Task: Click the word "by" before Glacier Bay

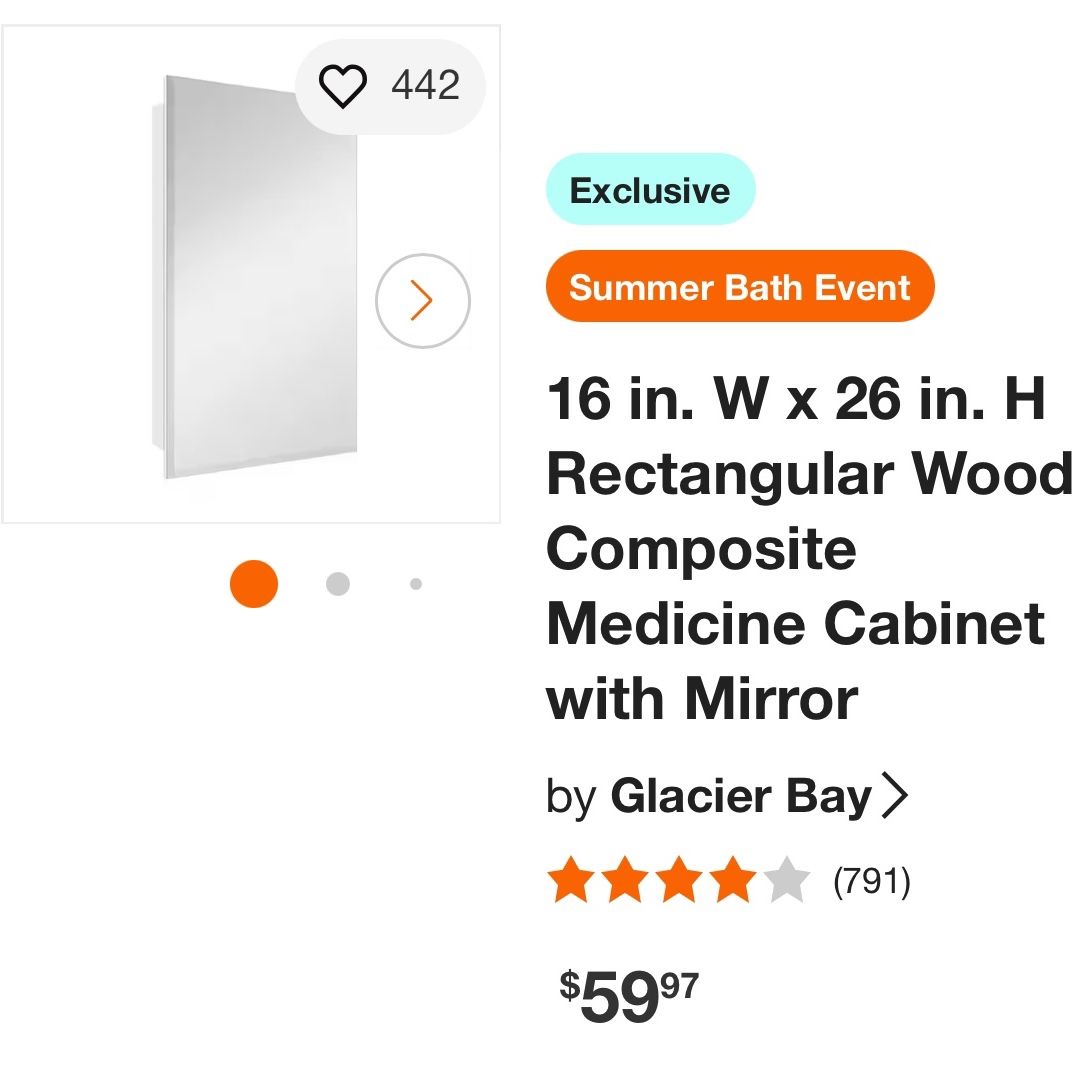Action: 571,797
